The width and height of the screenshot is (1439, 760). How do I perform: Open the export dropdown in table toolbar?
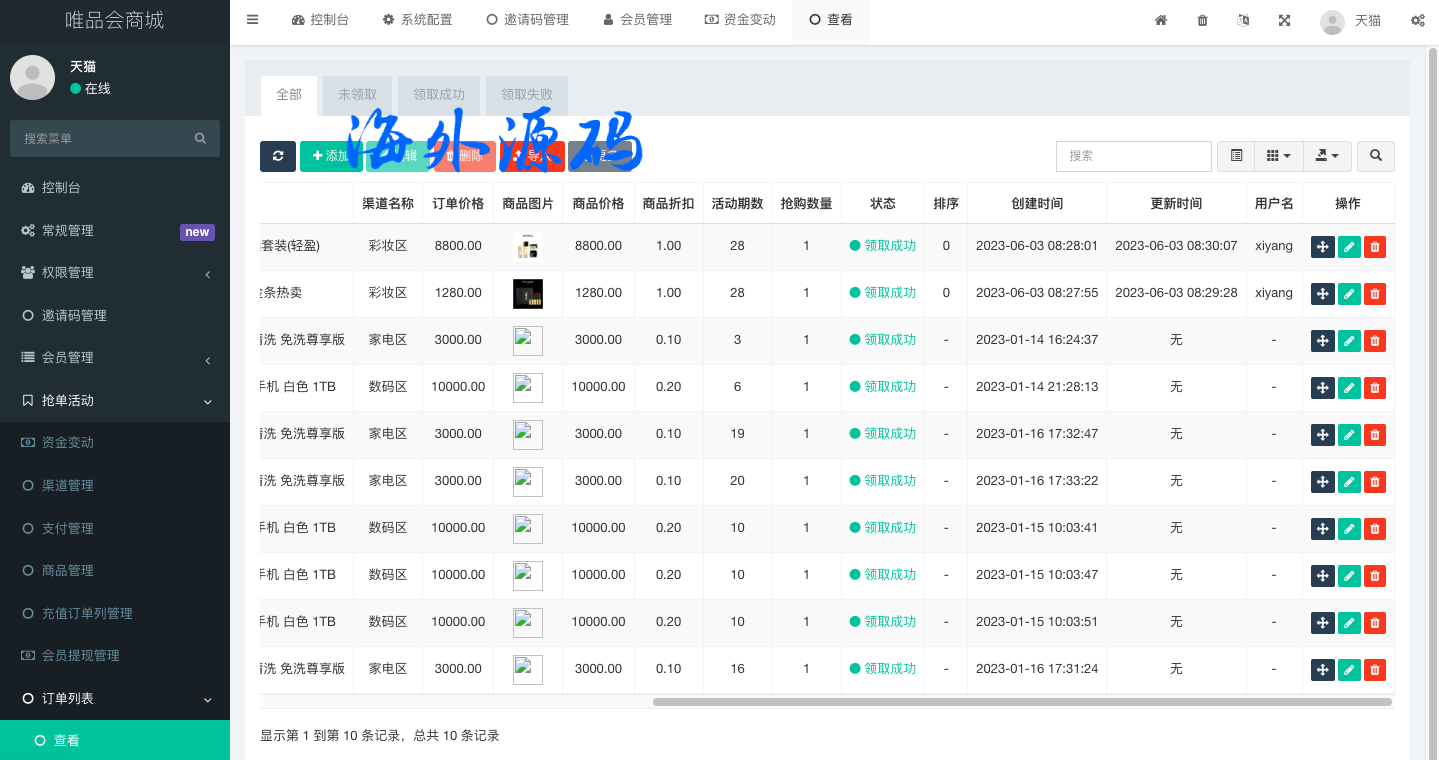pyautogui.click(x=1327, y=156)
